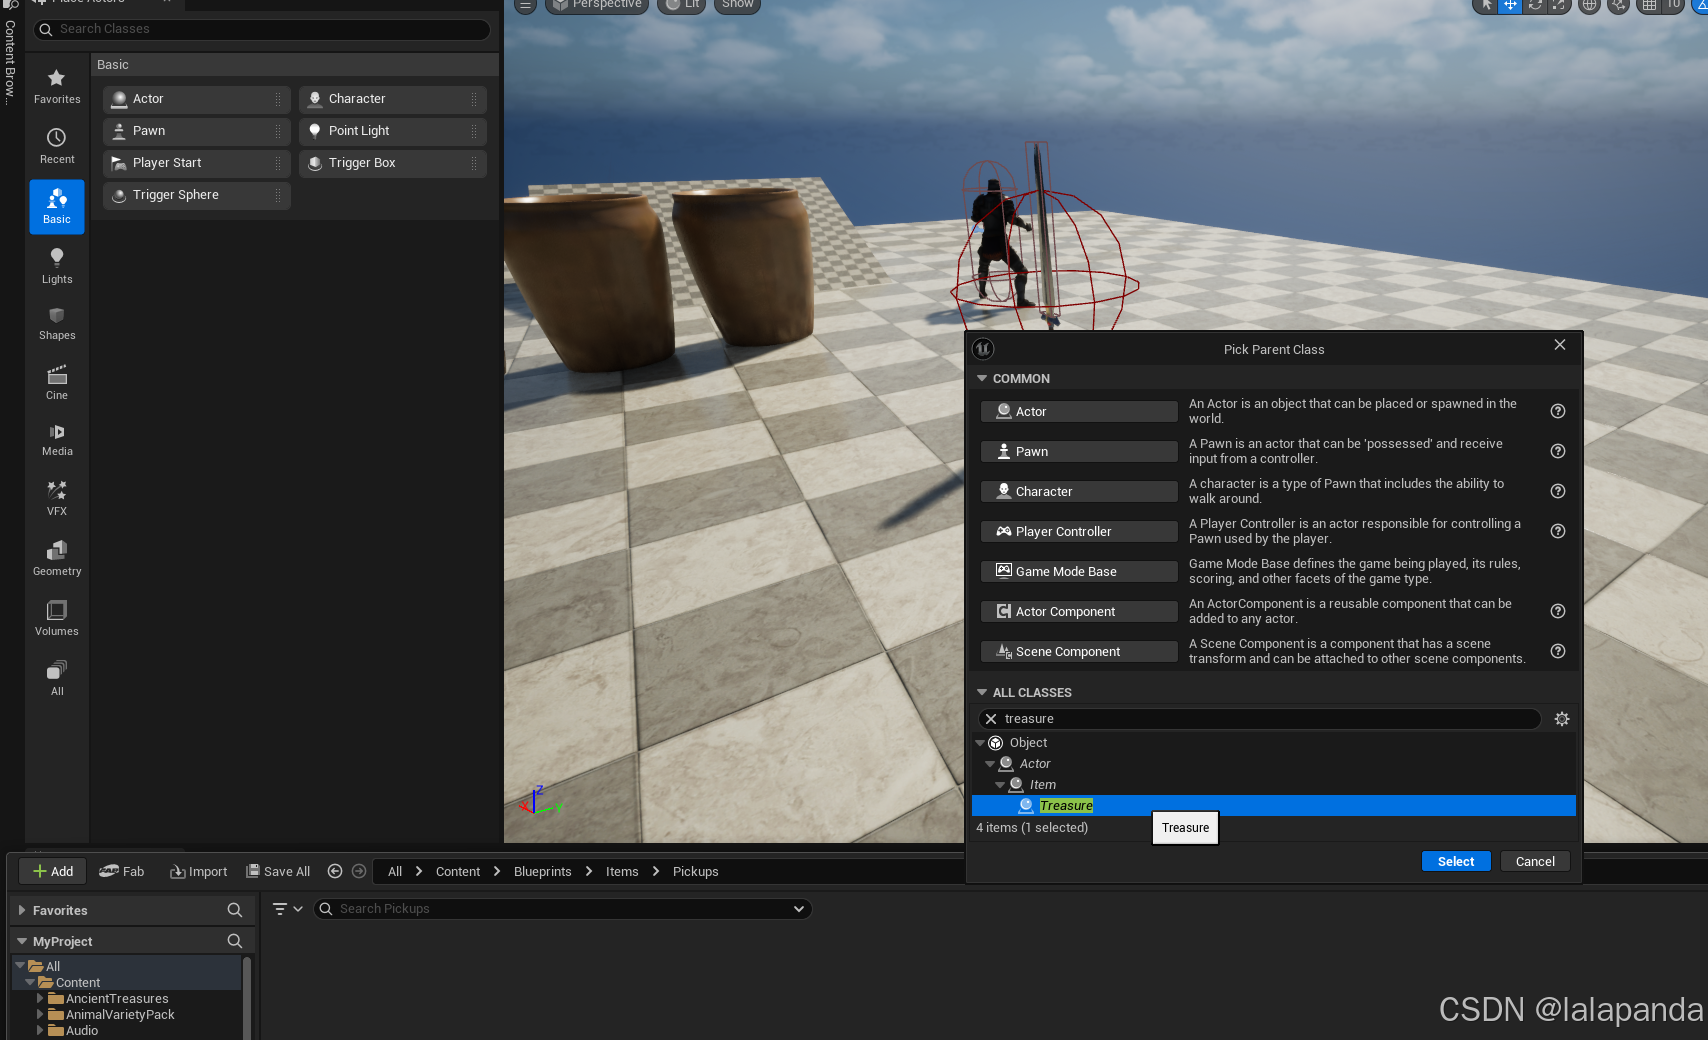The width and height of the screenshot is (1708, 1040).
Task: Click the Search Pickups field
Action: [x=563, y=909]
